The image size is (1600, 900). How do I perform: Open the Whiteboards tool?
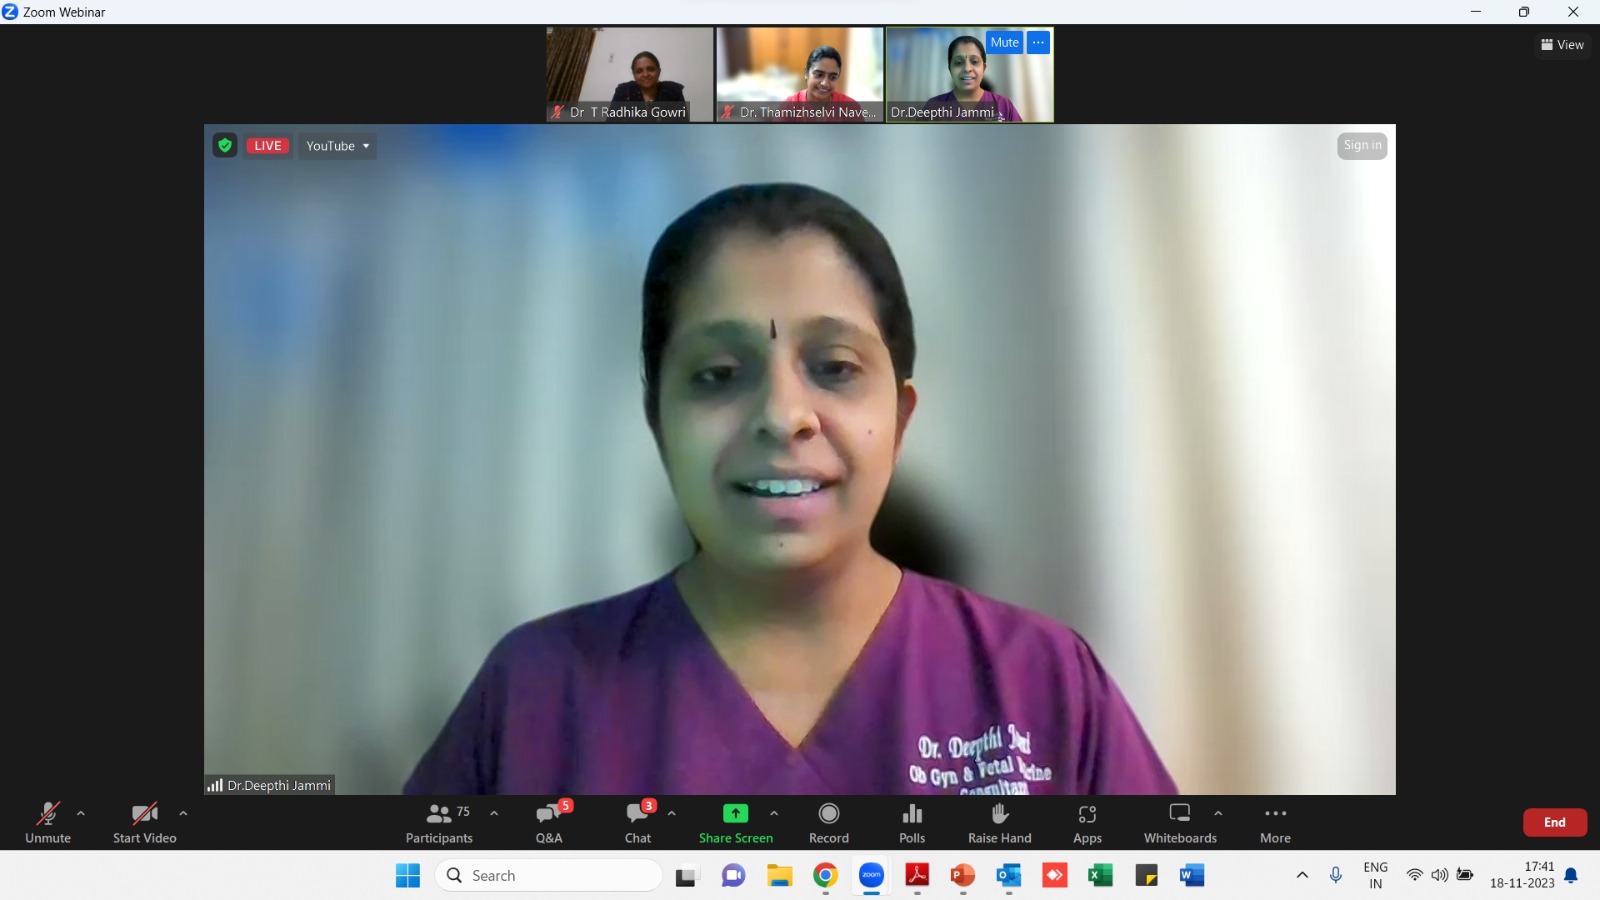click(1180, 823)
